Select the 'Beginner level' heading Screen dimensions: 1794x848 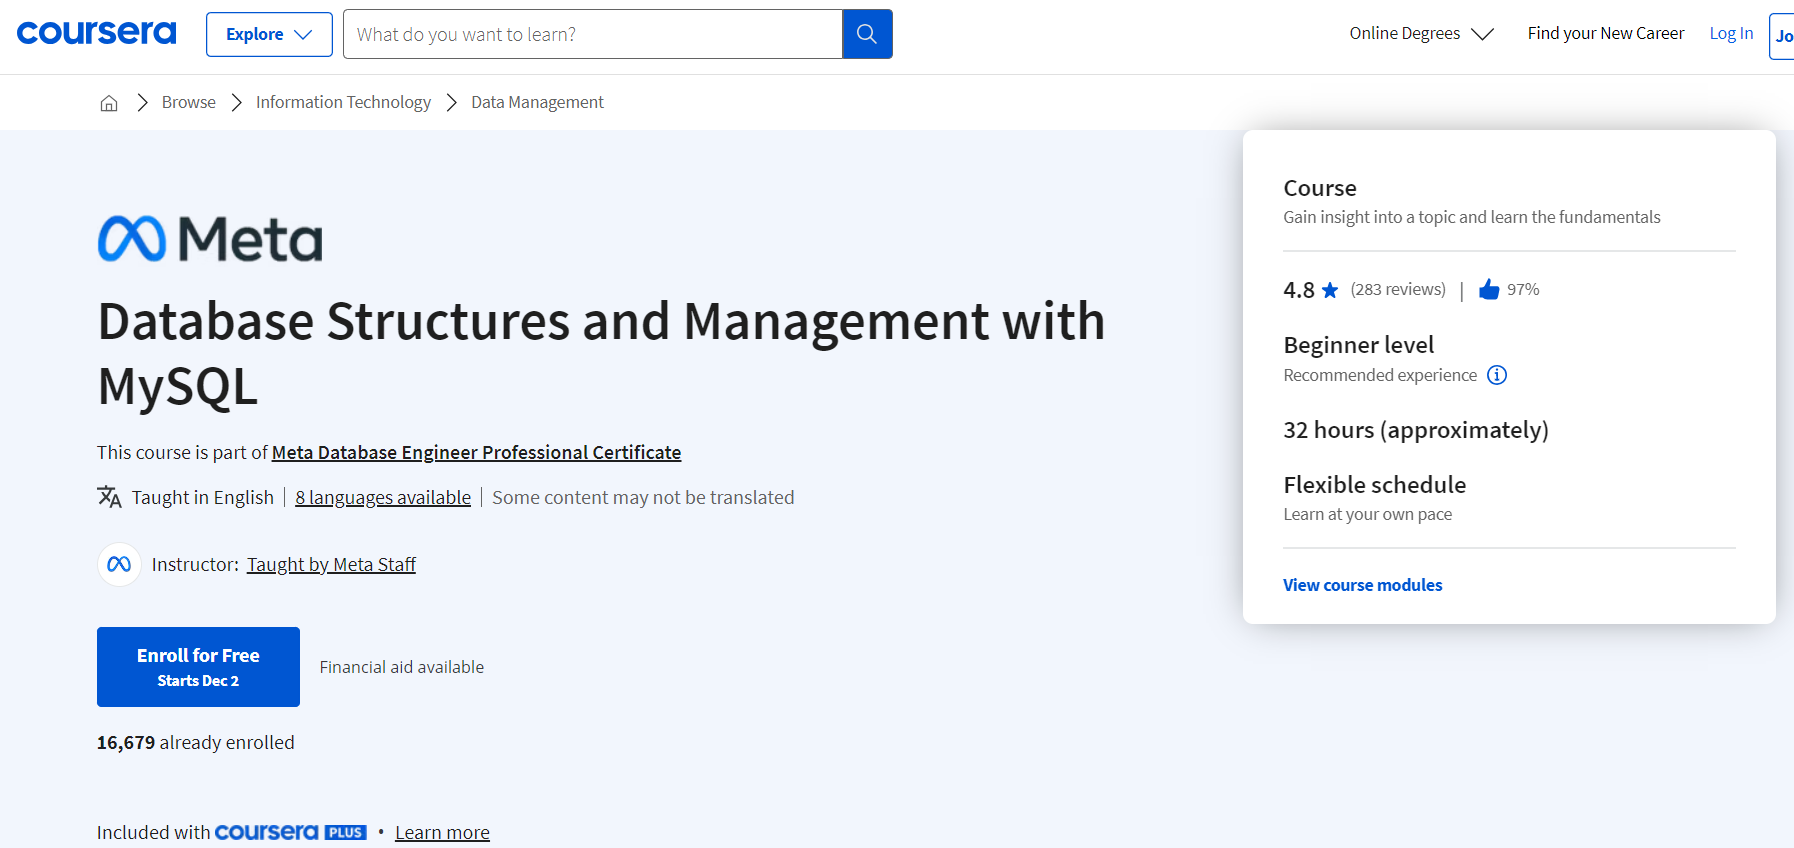tap(1358, 345)
